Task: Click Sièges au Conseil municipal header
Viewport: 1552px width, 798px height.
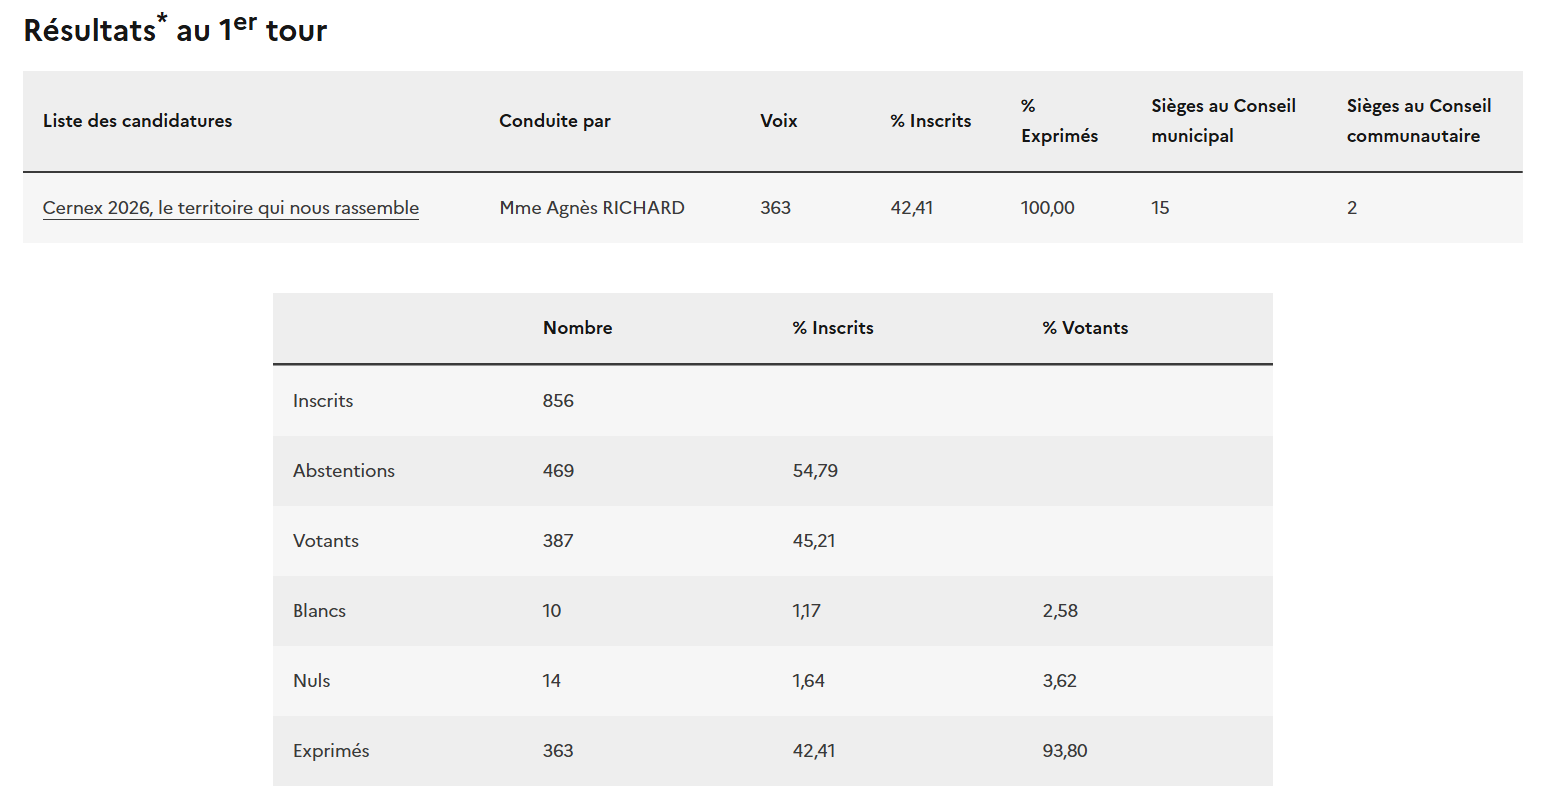Action: (x=1222, y=121)
